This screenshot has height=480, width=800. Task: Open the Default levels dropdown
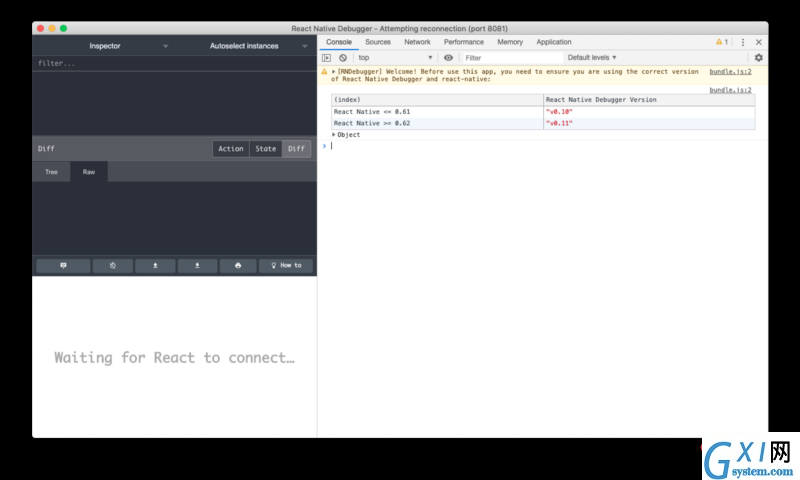[x=592, y=58]
